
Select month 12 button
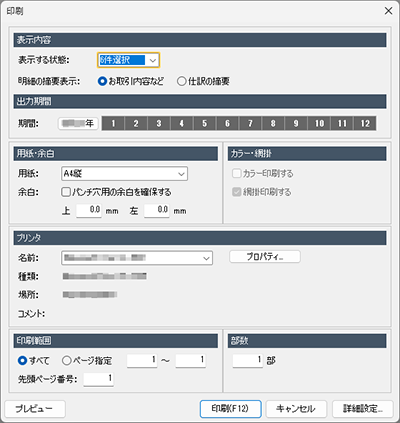(365, 123)
